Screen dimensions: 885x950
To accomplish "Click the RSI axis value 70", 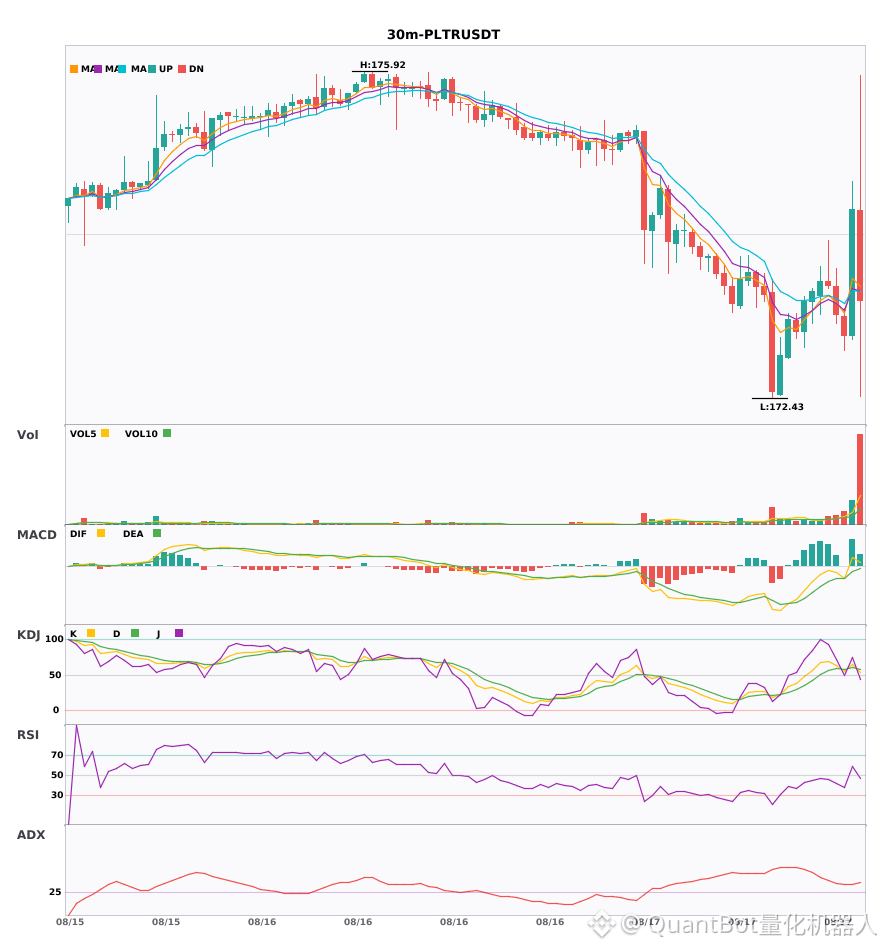I will [x=57, y=755].
